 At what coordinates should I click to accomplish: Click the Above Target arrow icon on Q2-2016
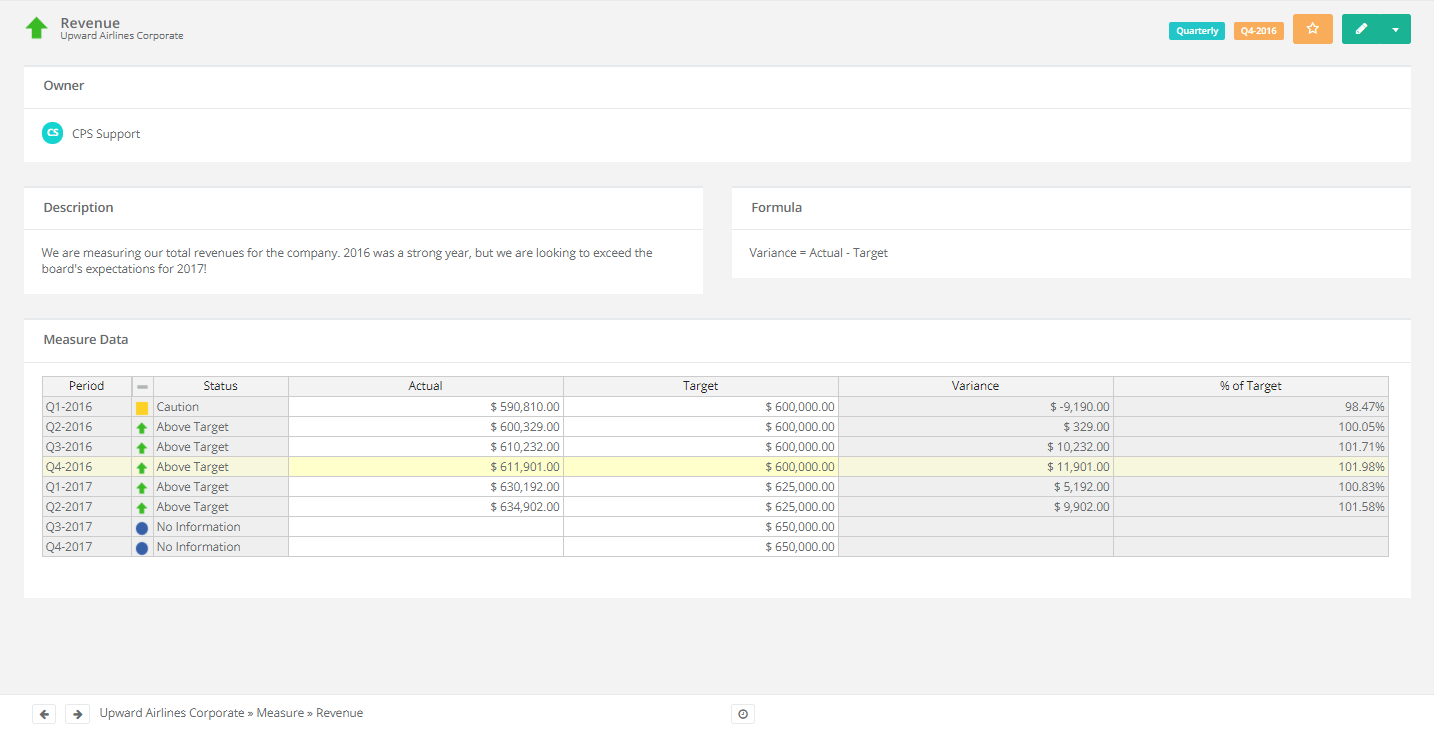(142, 426)
